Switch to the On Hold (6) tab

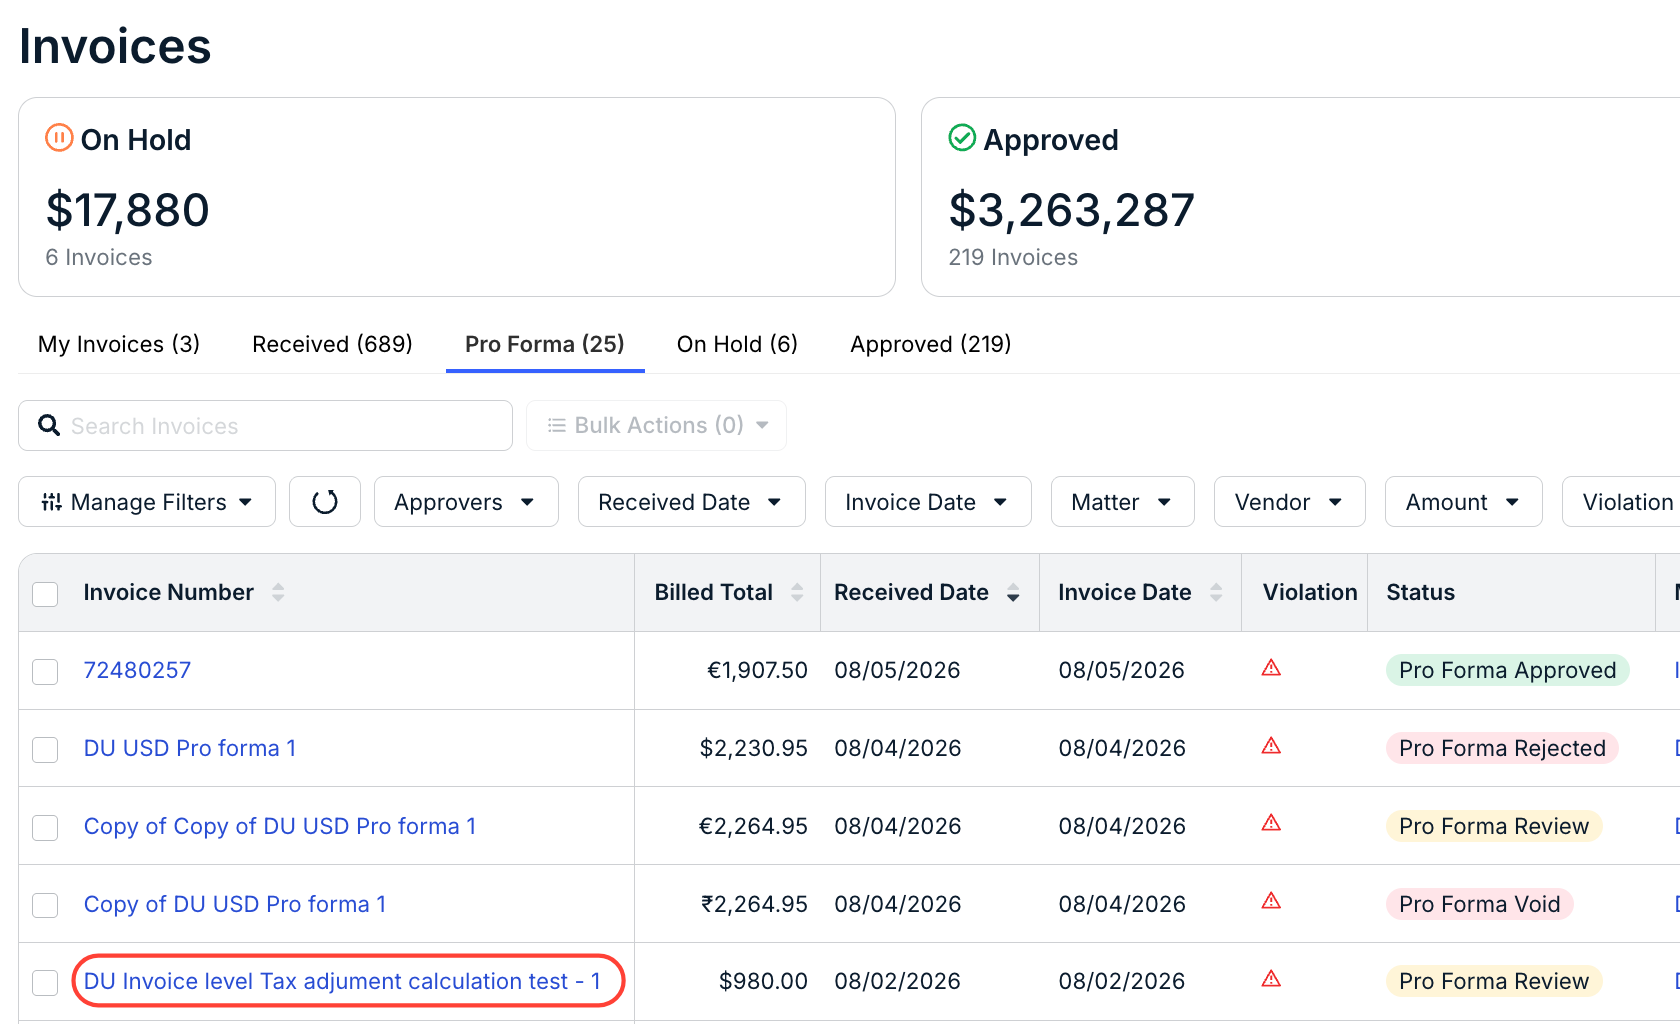tap(737, 344)
